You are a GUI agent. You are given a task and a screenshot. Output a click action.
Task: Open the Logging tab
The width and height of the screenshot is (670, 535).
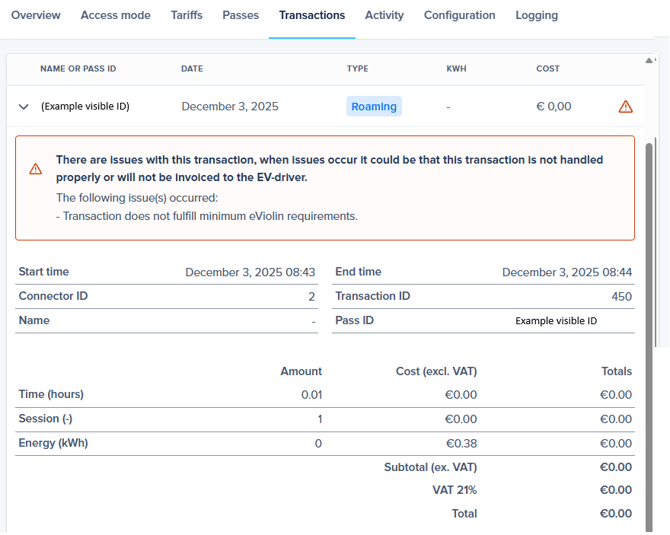click(537, 16)
